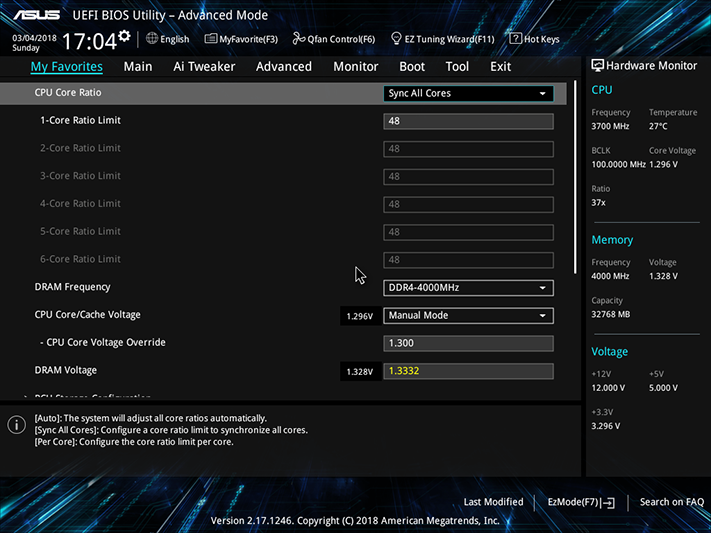Click the CPU heading in Hardware Monitor
This screenshot has width=711, height=533.
point(602,90)
